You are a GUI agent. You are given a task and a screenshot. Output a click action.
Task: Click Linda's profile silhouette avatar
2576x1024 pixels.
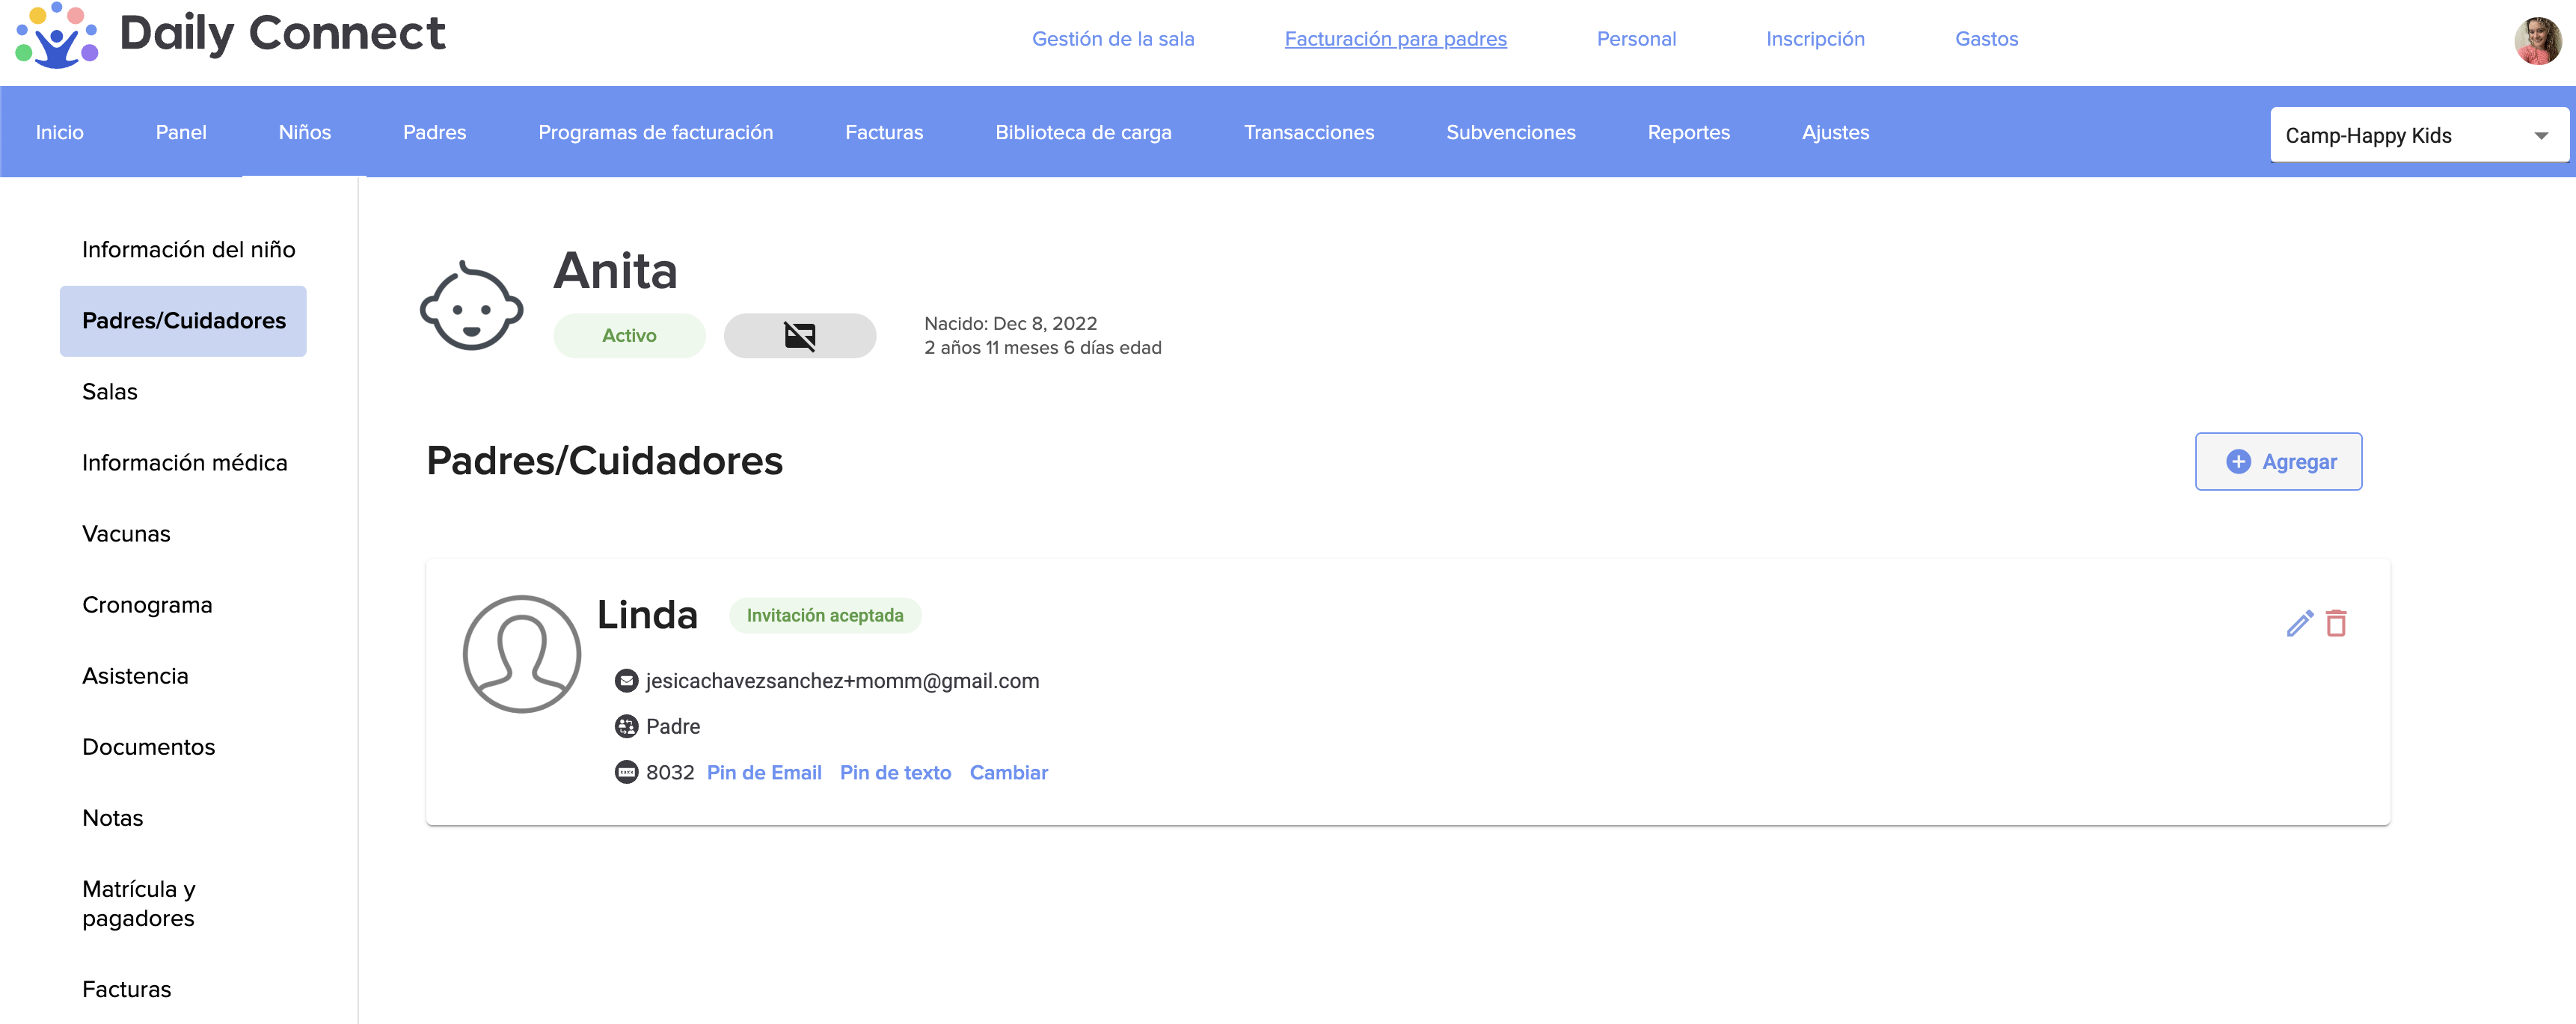[x=521, y=654]
